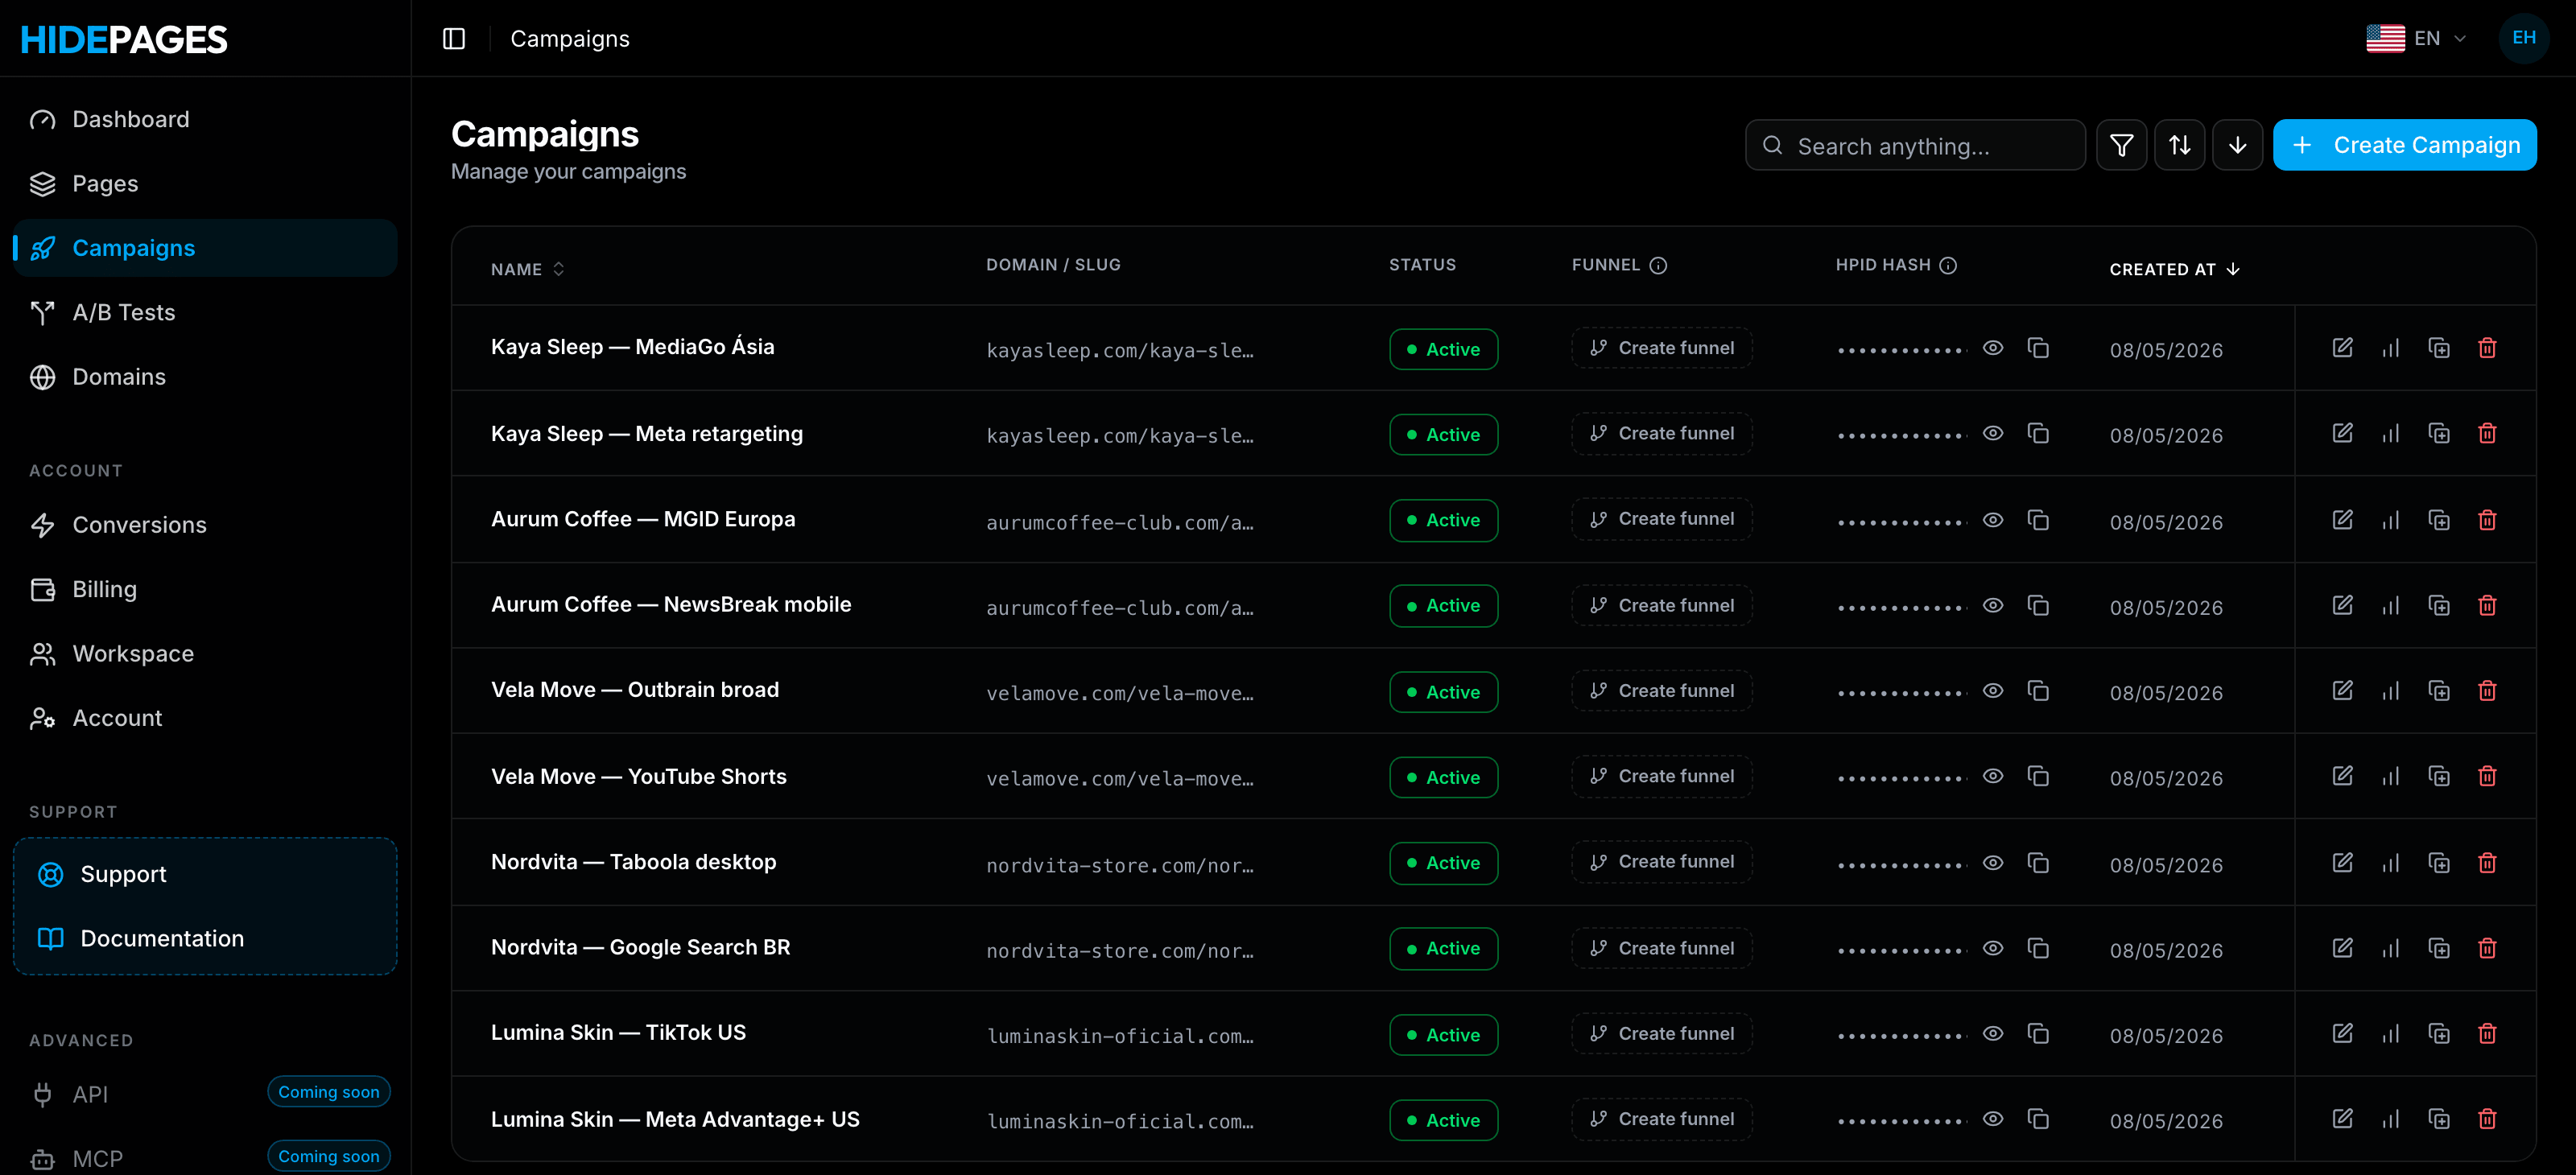Reveal hash for Aurum Coffee — MGID Europa
Screen dimensions: 2576x1175
[1992, 520]
